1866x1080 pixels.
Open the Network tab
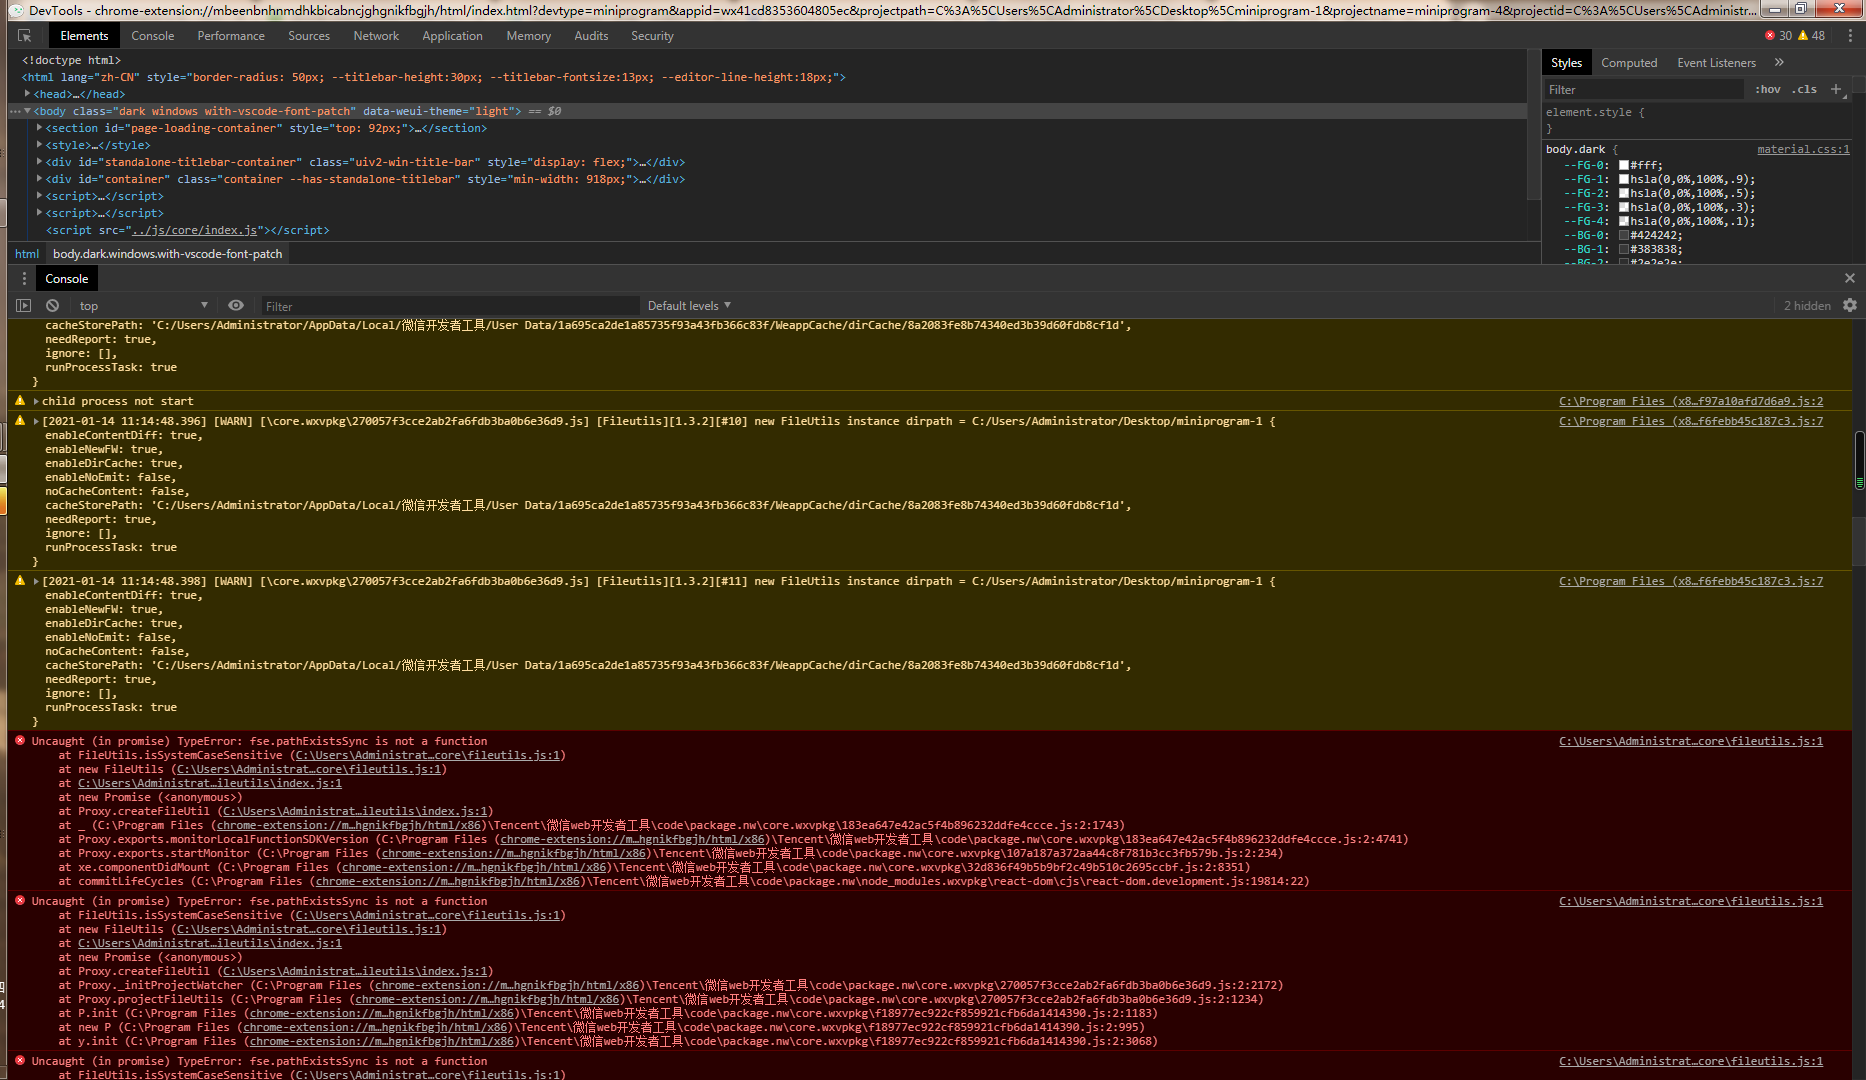(376, 36)
